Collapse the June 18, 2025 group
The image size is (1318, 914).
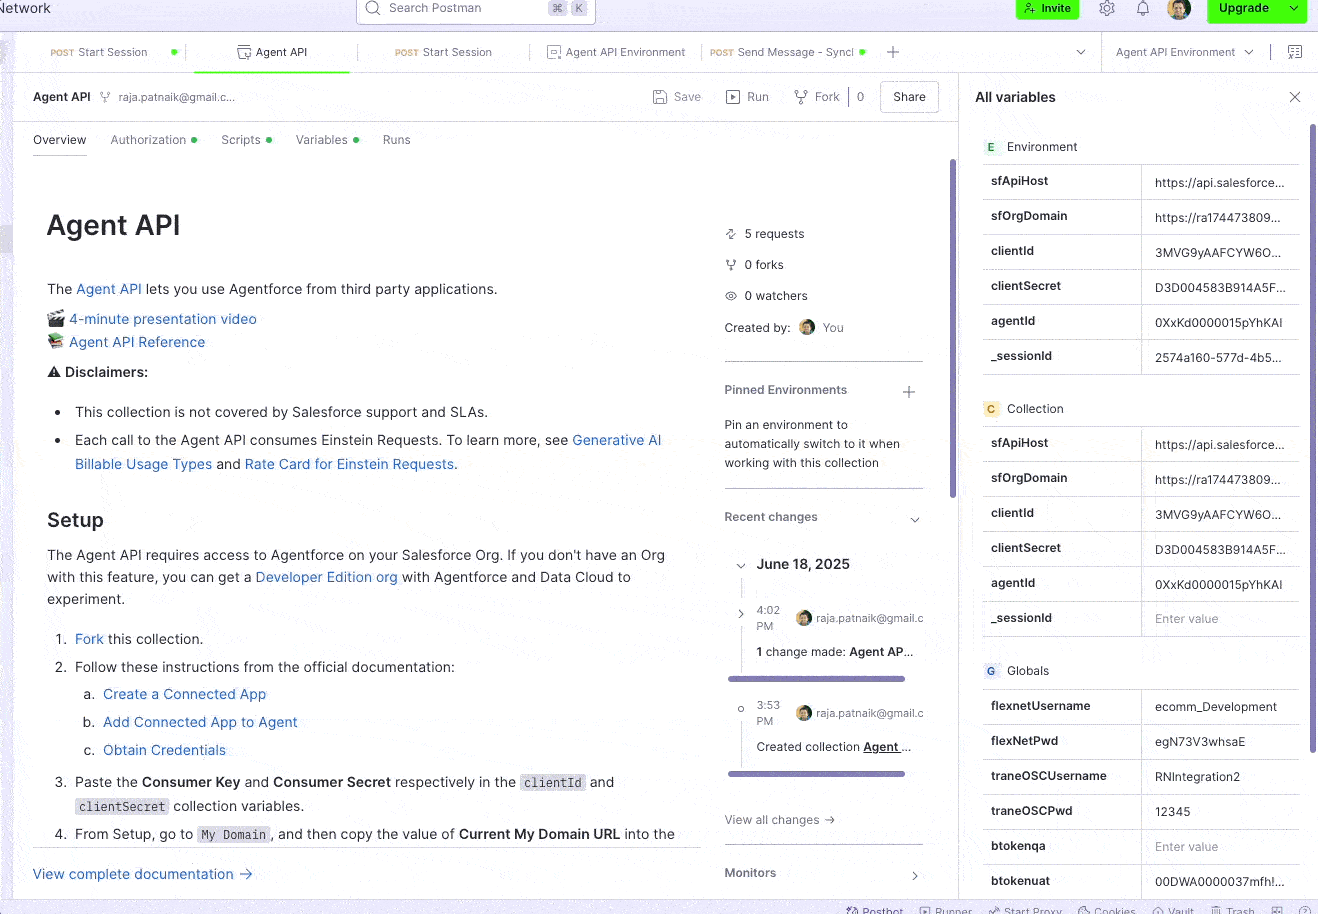pyautogui.click(x=741, y=565)
